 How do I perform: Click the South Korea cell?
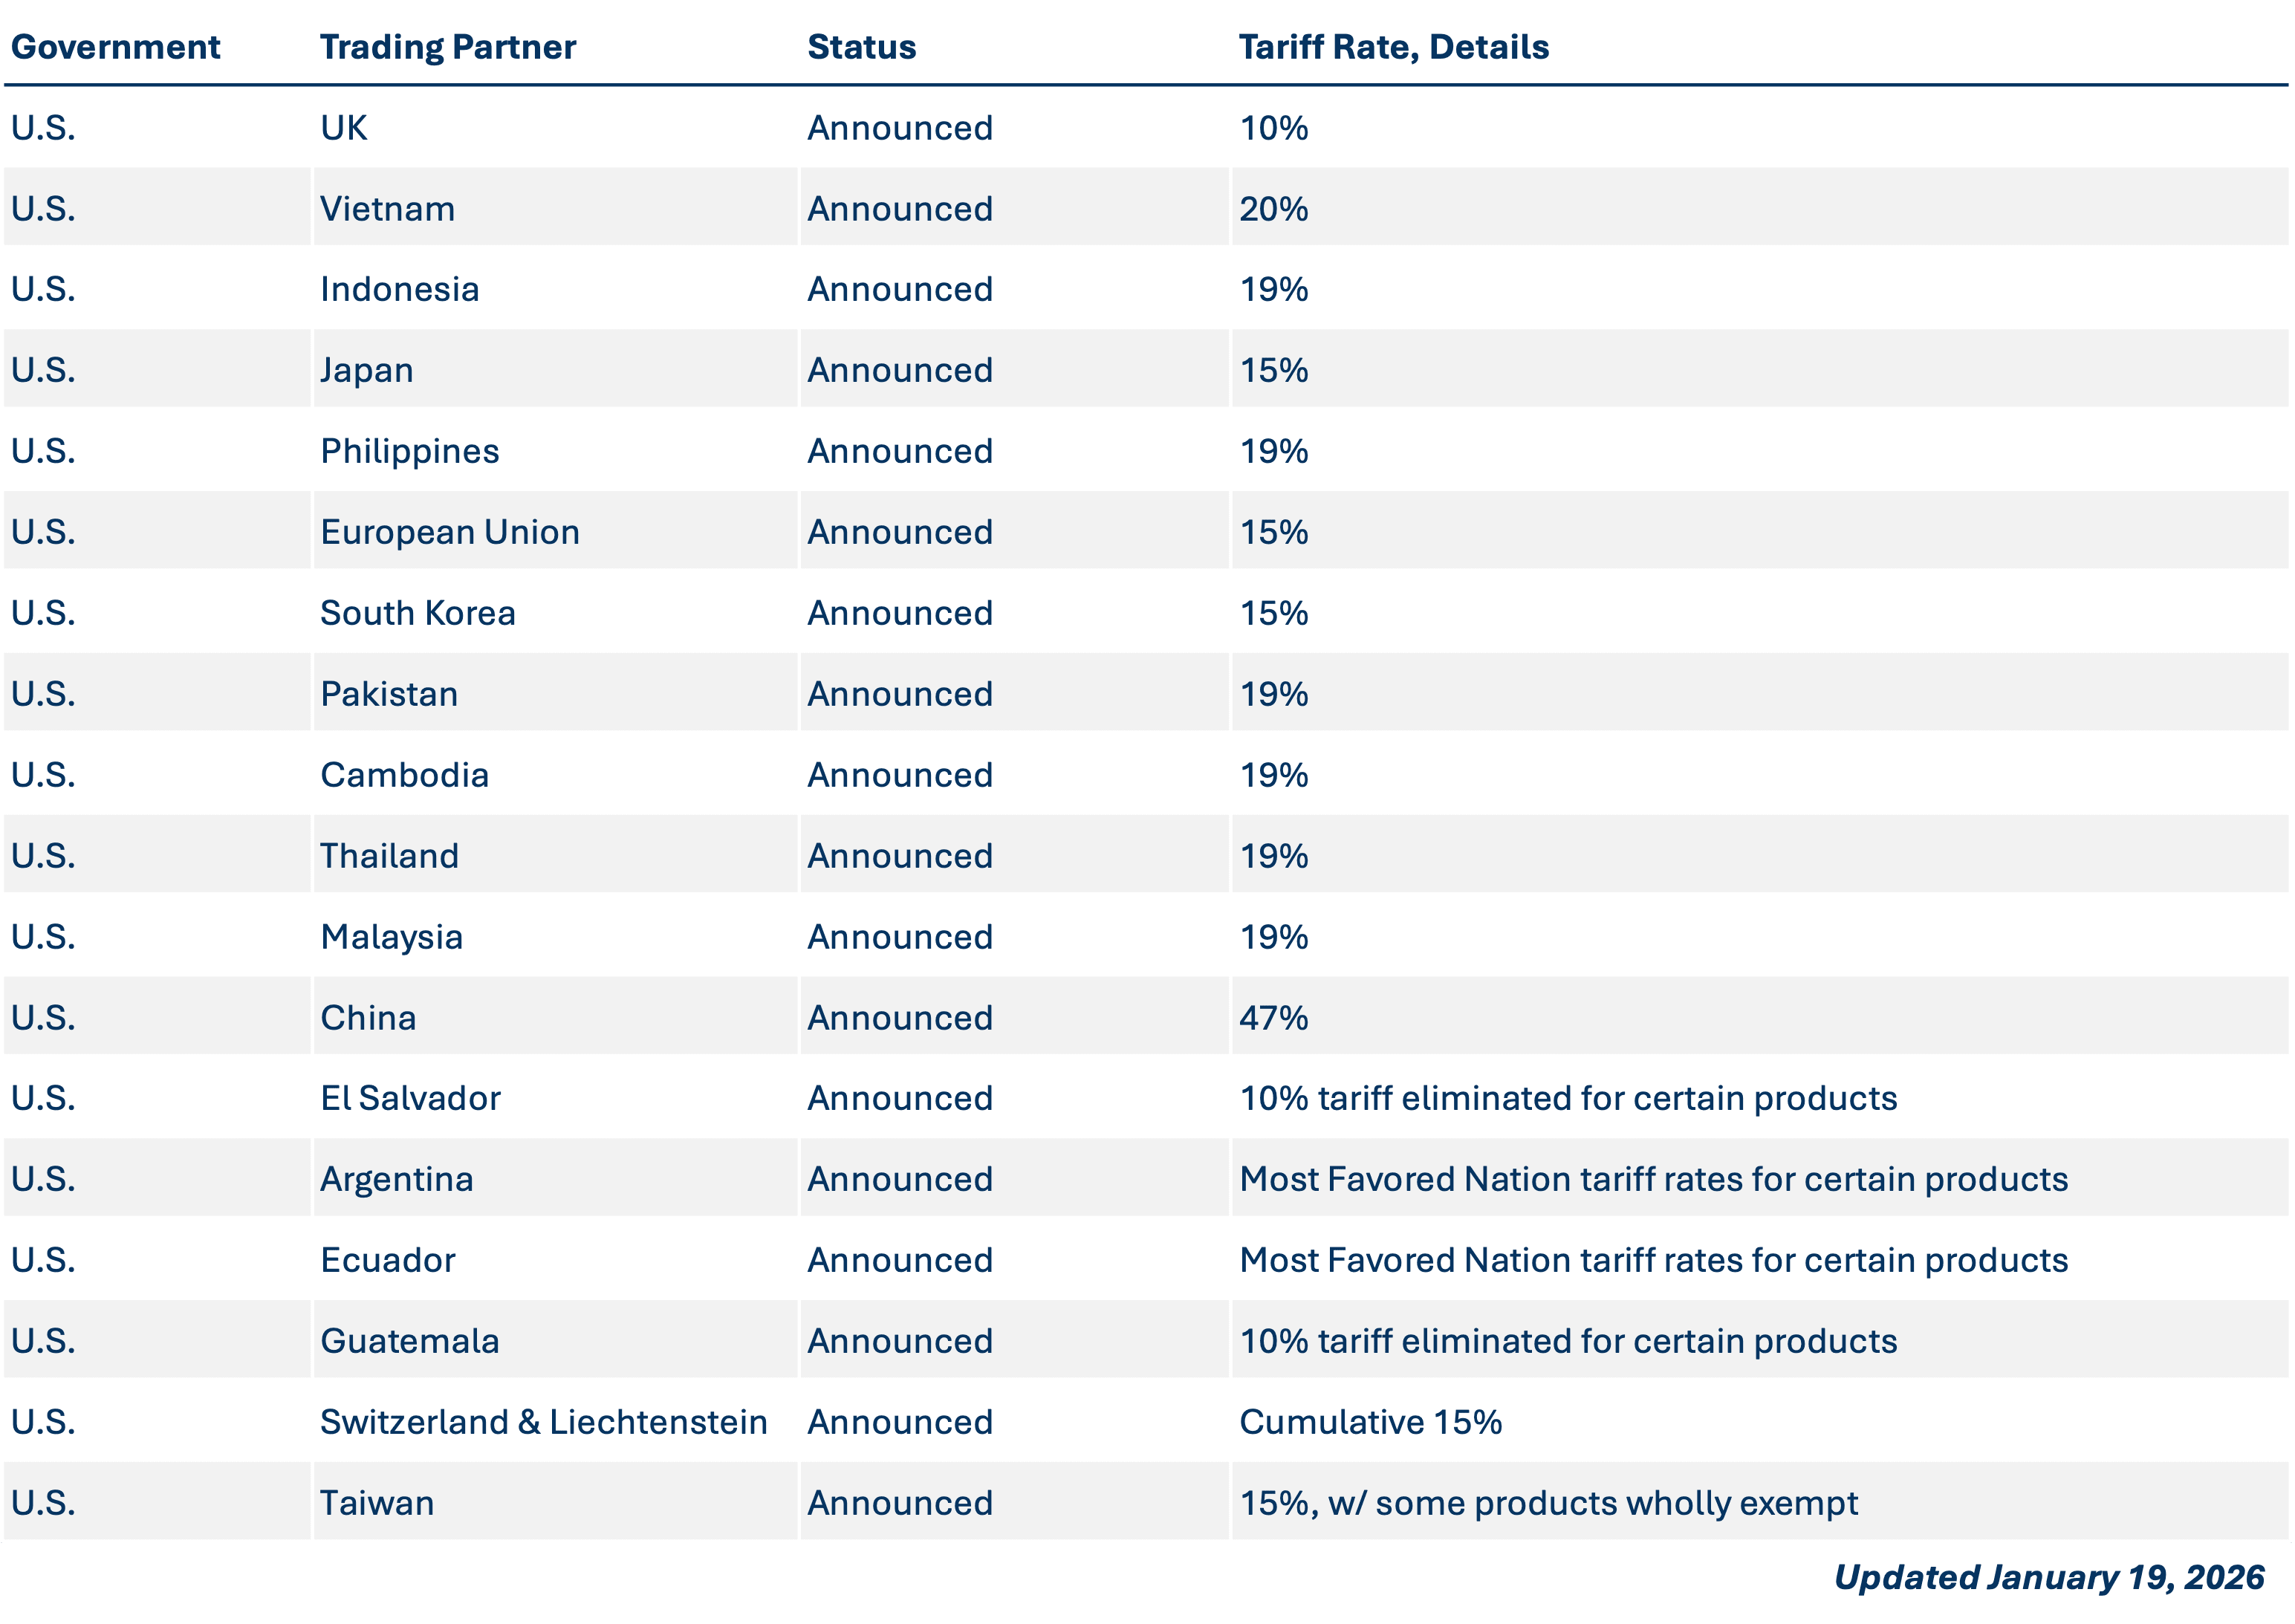tap(417, 613)
